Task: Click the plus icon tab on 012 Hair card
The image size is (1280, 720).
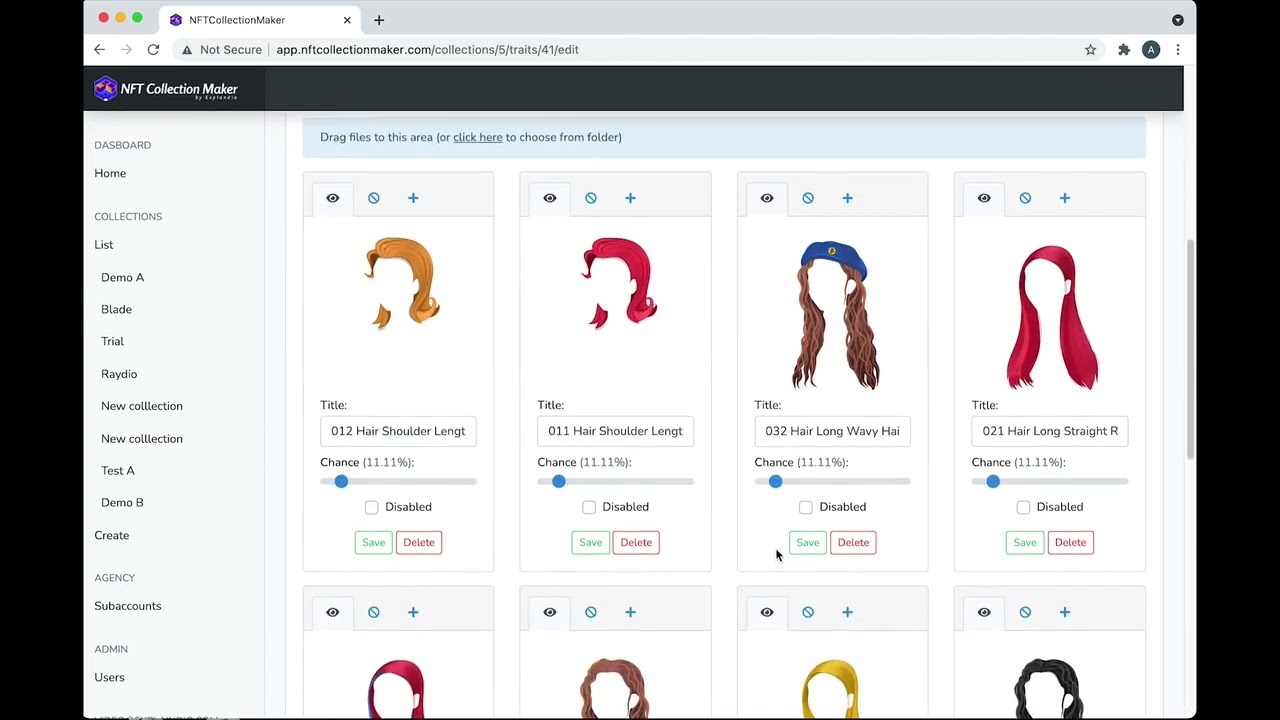Action: (413, 198)
